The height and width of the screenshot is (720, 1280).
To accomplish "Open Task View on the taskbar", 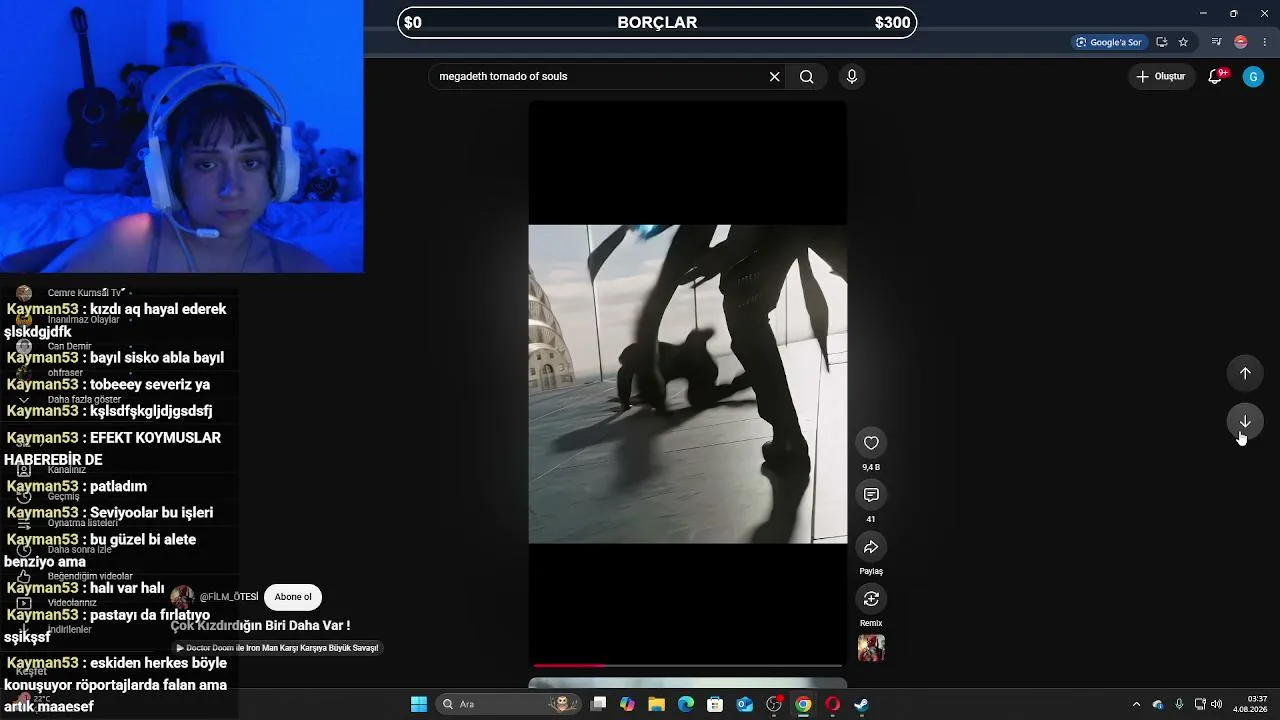I will (598, 704).
